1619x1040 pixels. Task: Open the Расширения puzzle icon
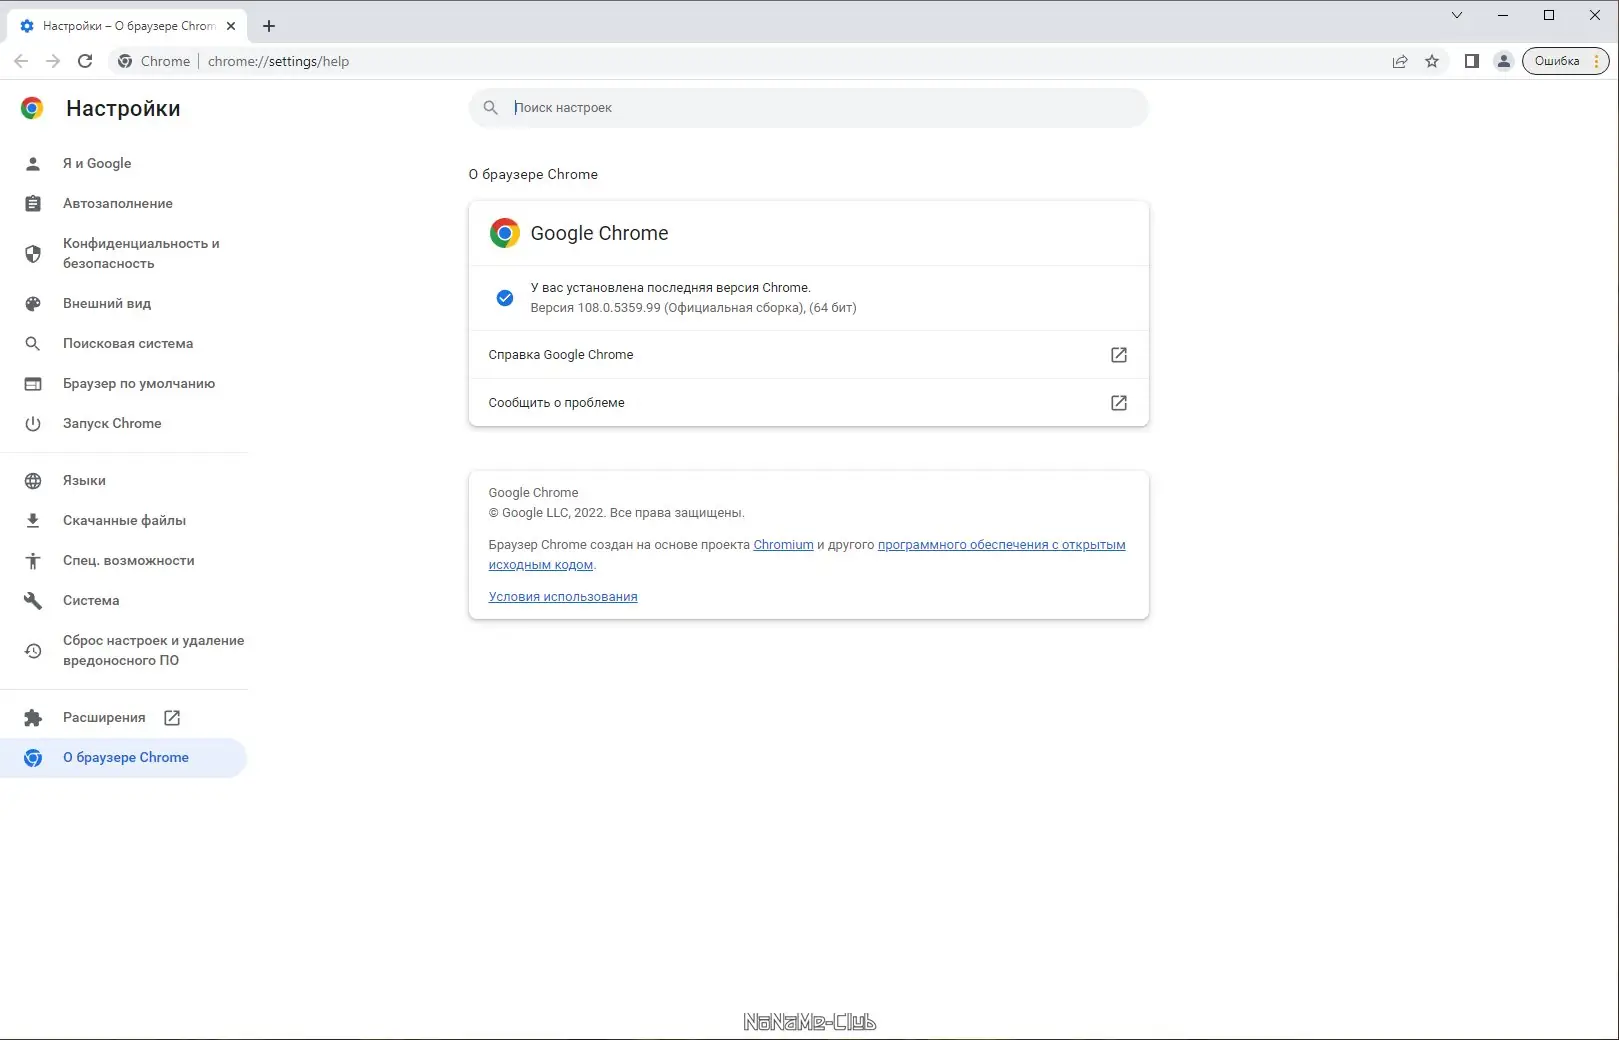tap(33, 717)
